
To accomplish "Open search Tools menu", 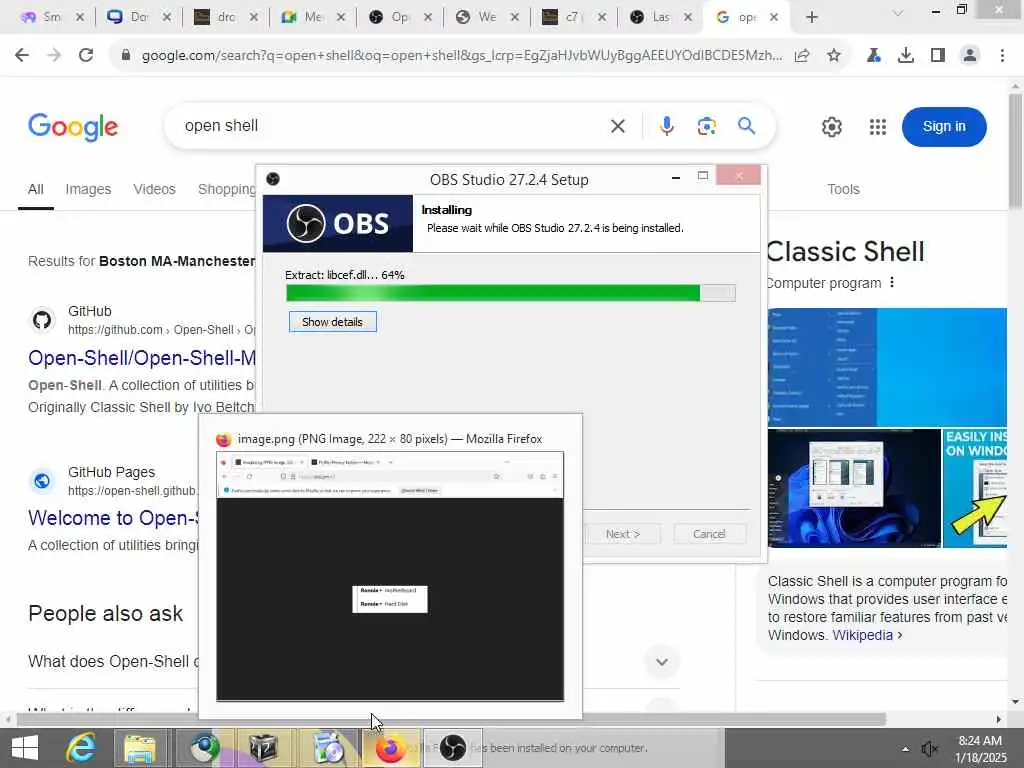I will (843, 189).
